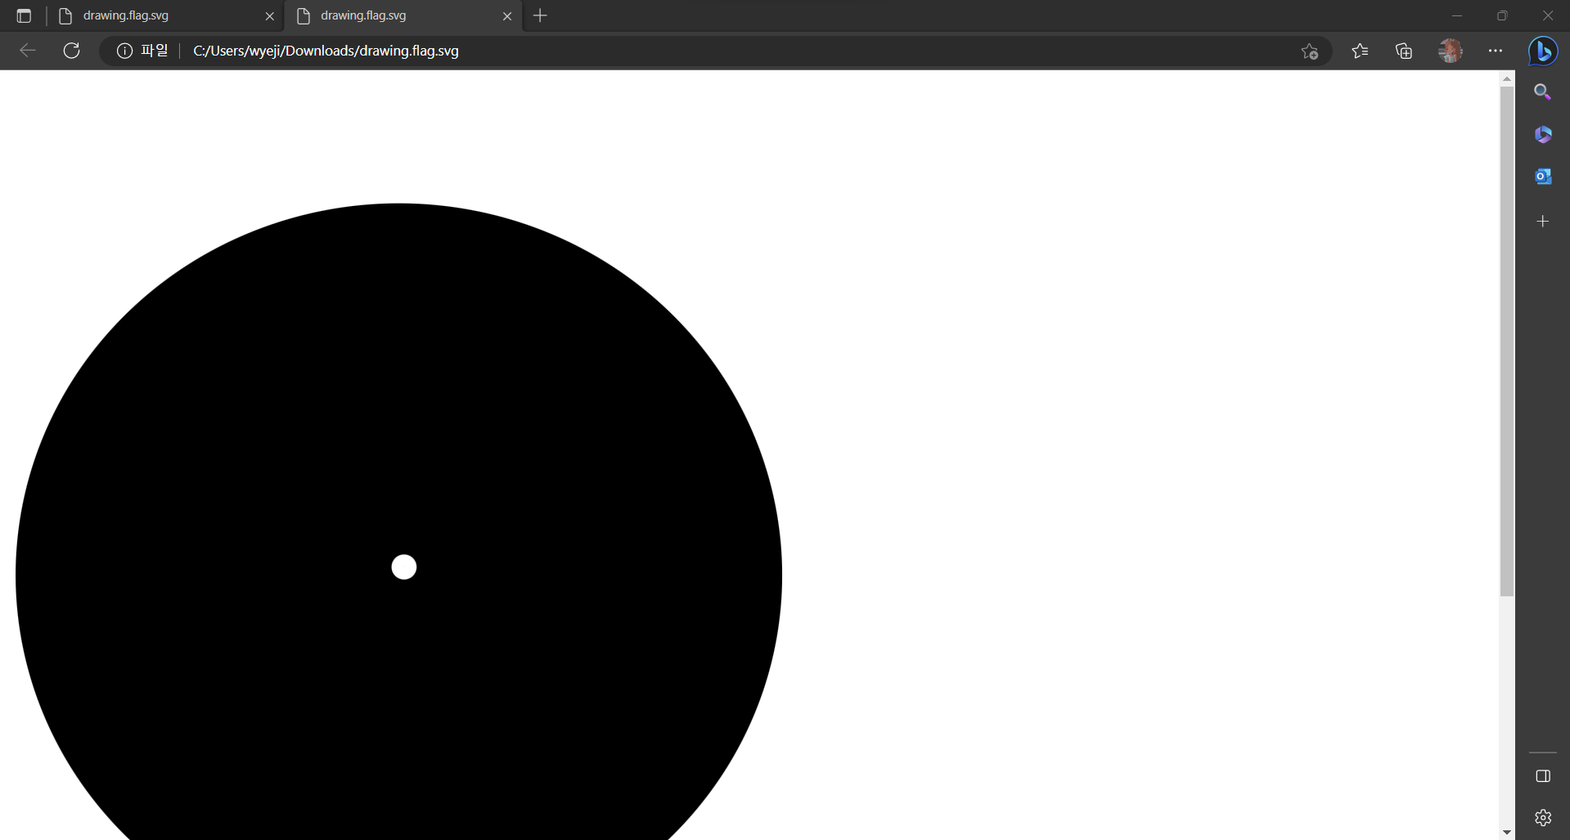Close the browser window

[1547, 16]
